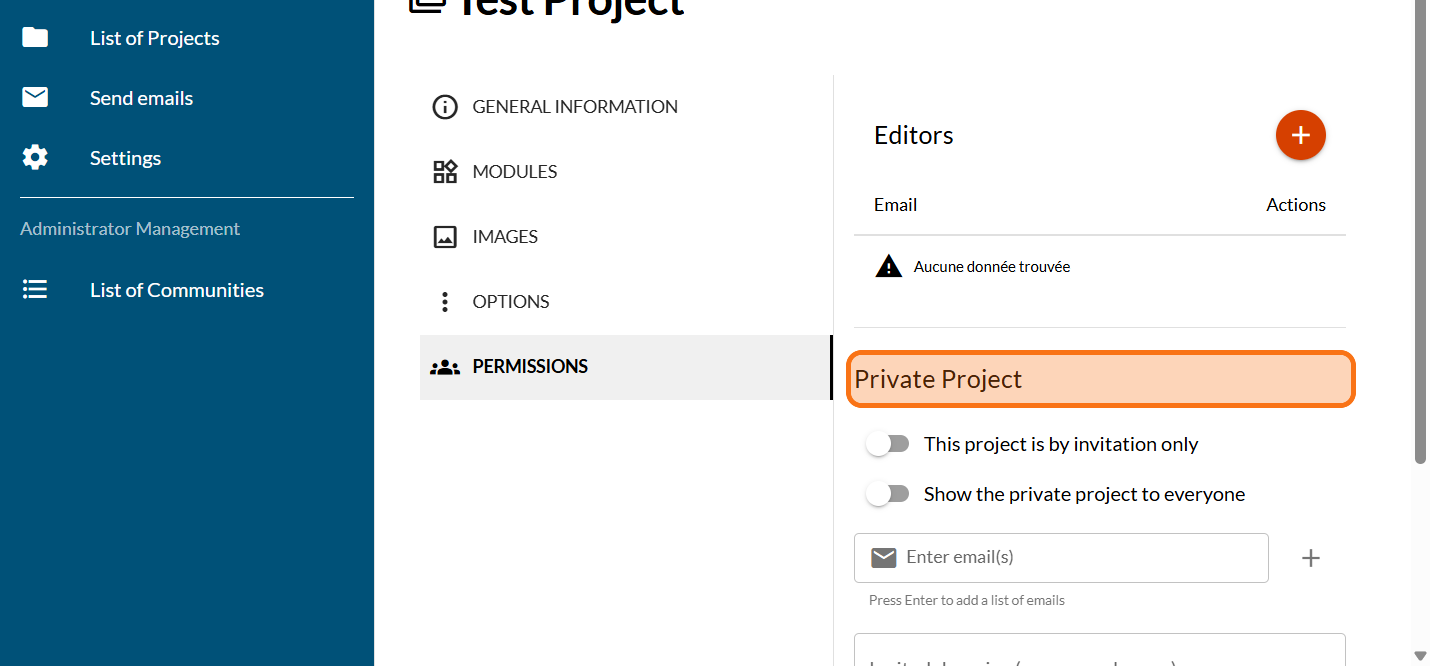The image size is (1430, 666).
Task: Click the gray plus icon beside email field
Action: [x=1310, y=558]
